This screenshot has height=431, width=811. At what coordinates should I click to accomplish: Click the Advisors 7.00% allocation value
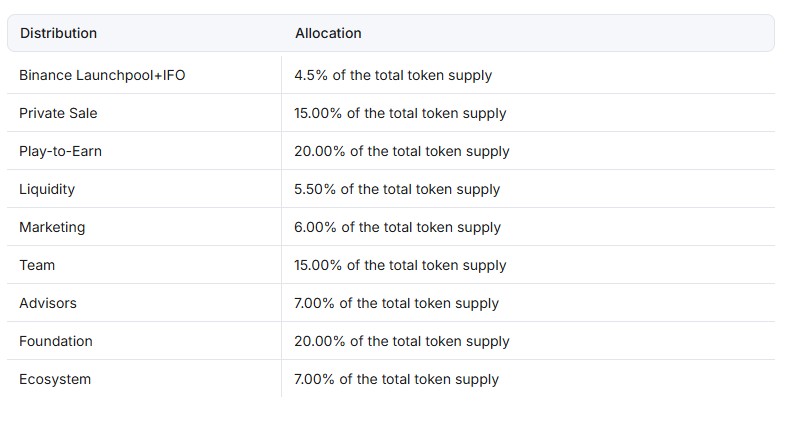coord(396,303)
